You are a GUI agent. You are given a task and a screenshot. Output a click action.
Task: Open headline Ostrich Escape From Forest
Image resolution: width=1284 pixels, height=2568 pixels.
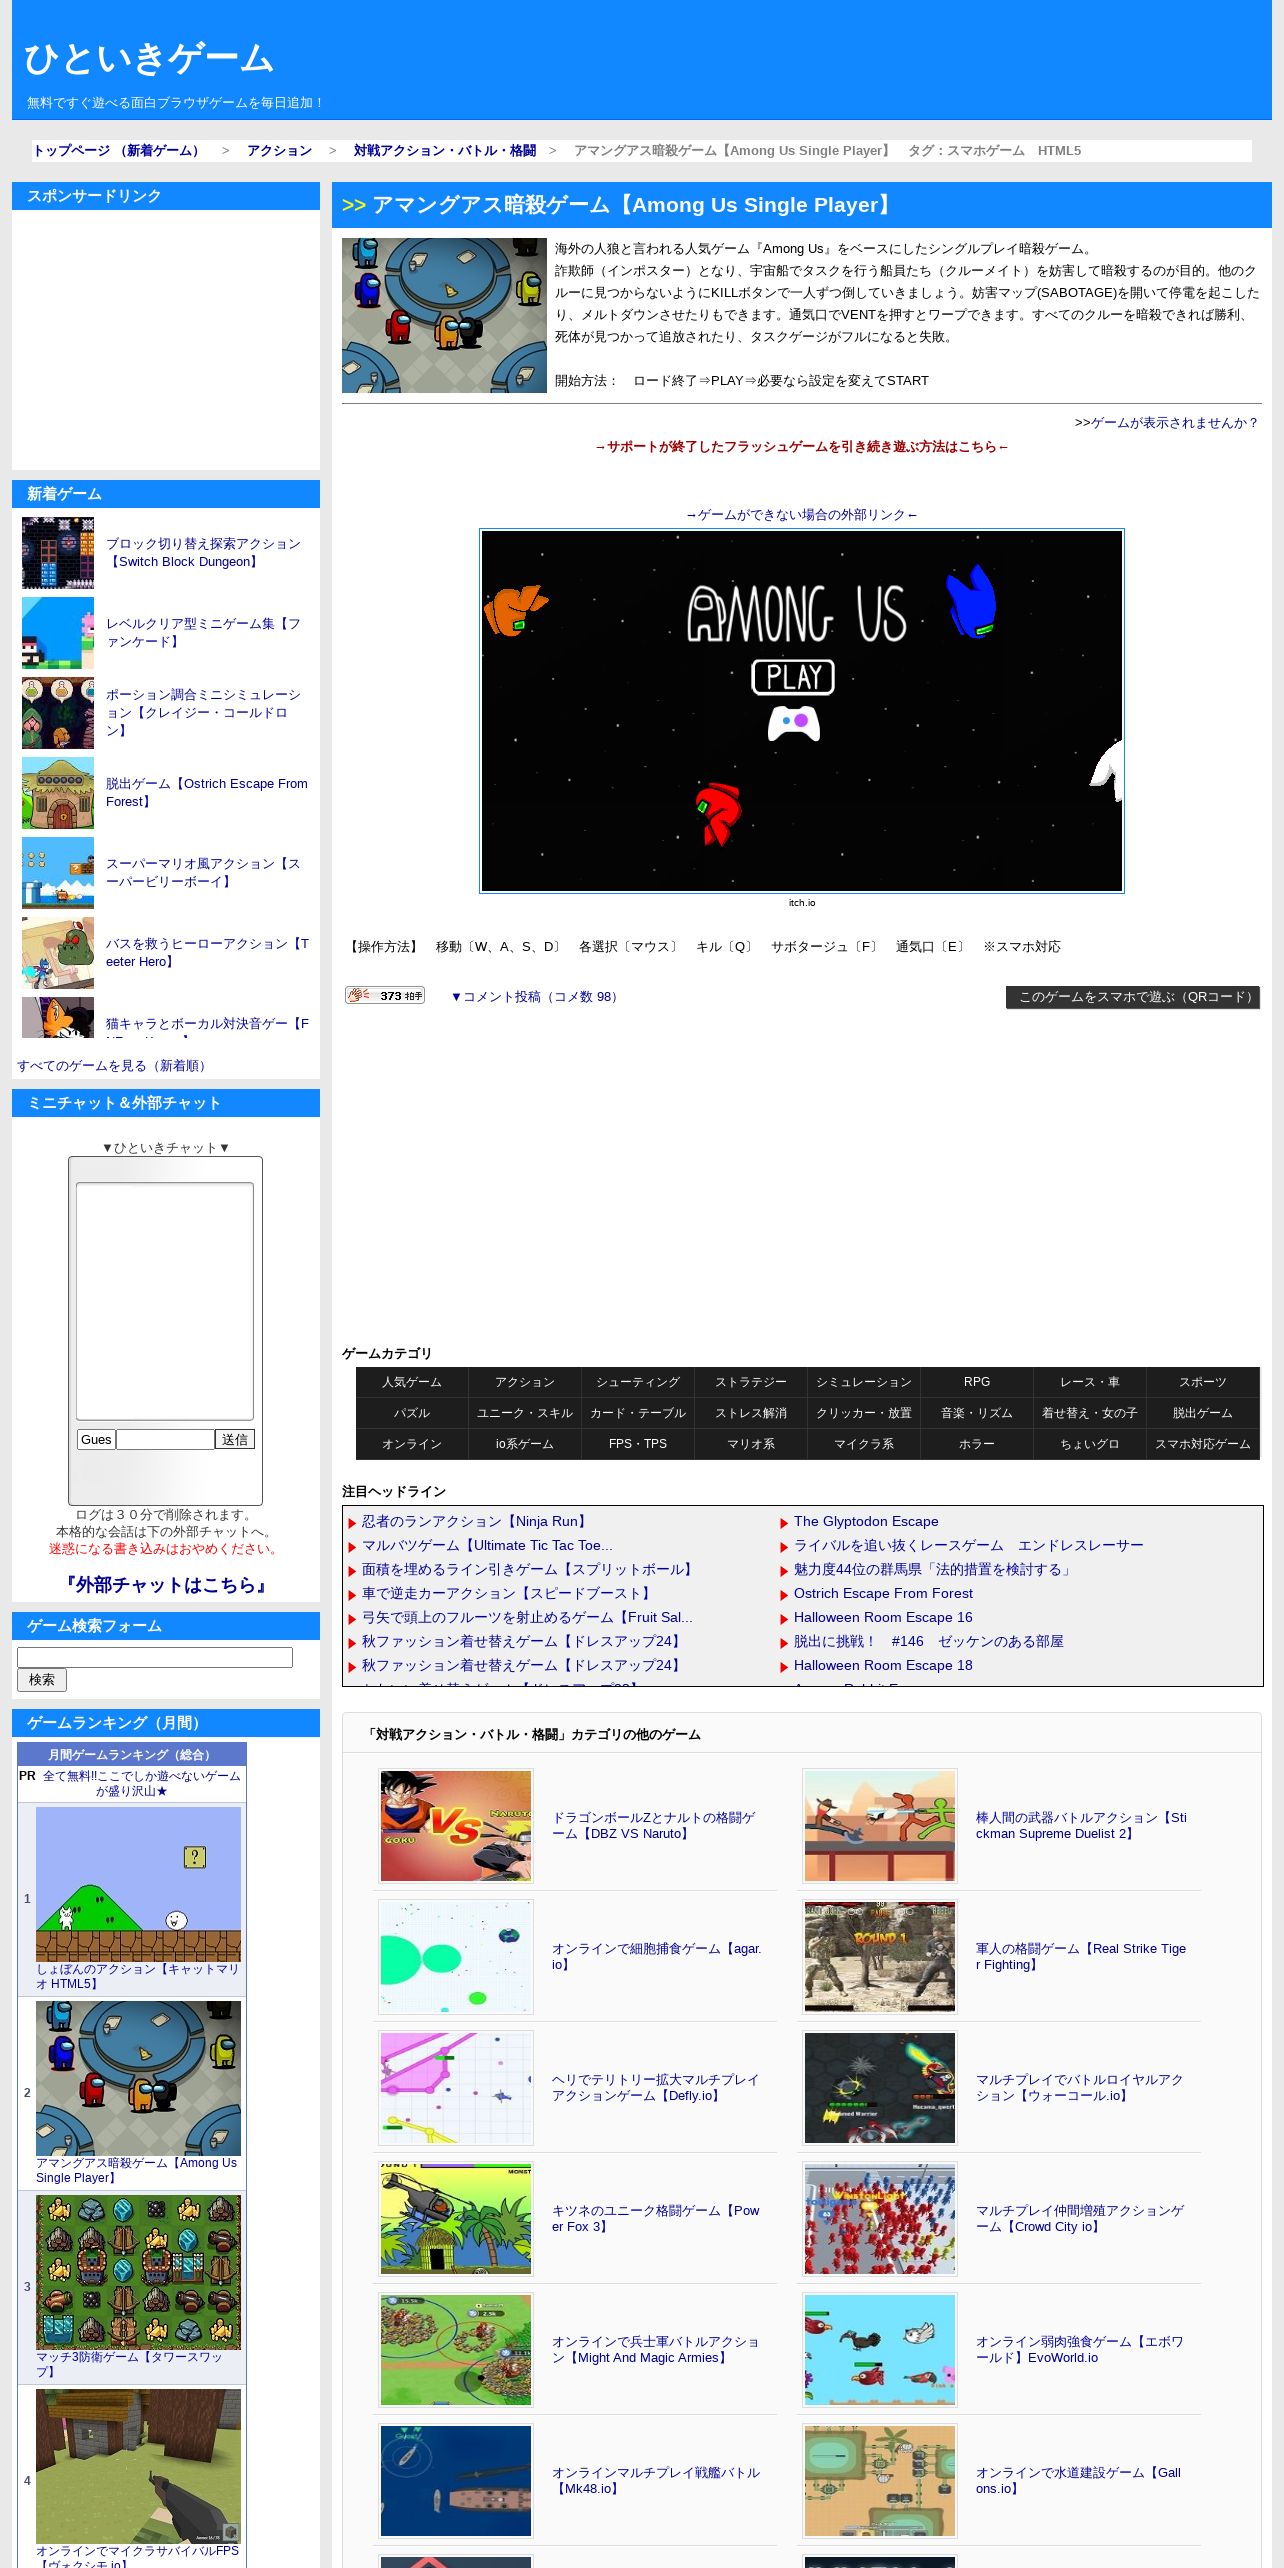pos(883,1593)
